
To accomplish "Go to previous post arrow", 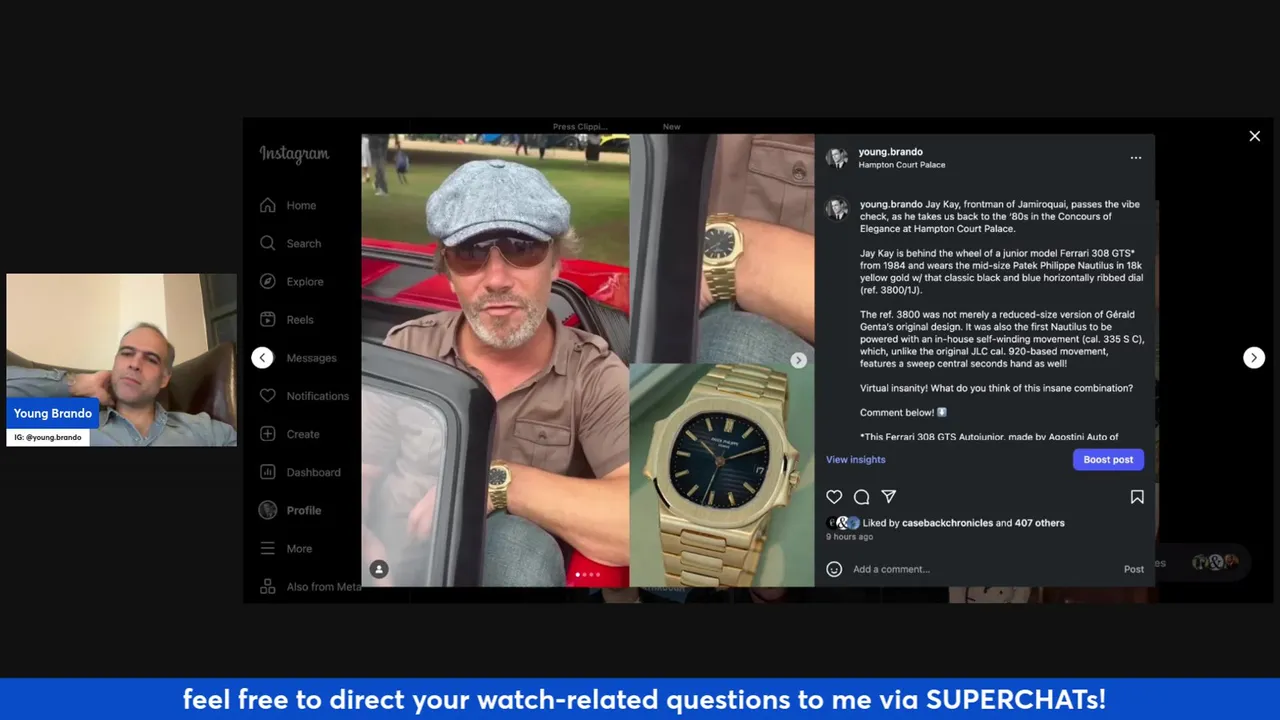I will pyautogui.click(x=262, y=358).
